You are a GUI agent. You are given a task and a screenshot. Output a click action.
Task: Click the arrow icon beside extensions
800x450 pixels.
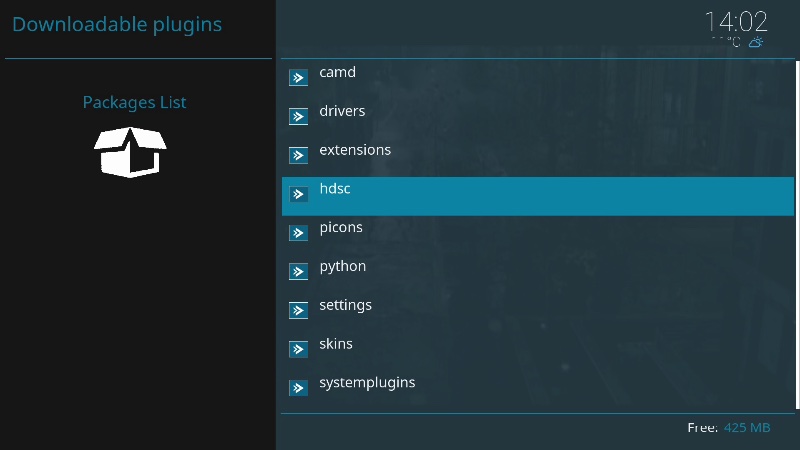point(298,156)
